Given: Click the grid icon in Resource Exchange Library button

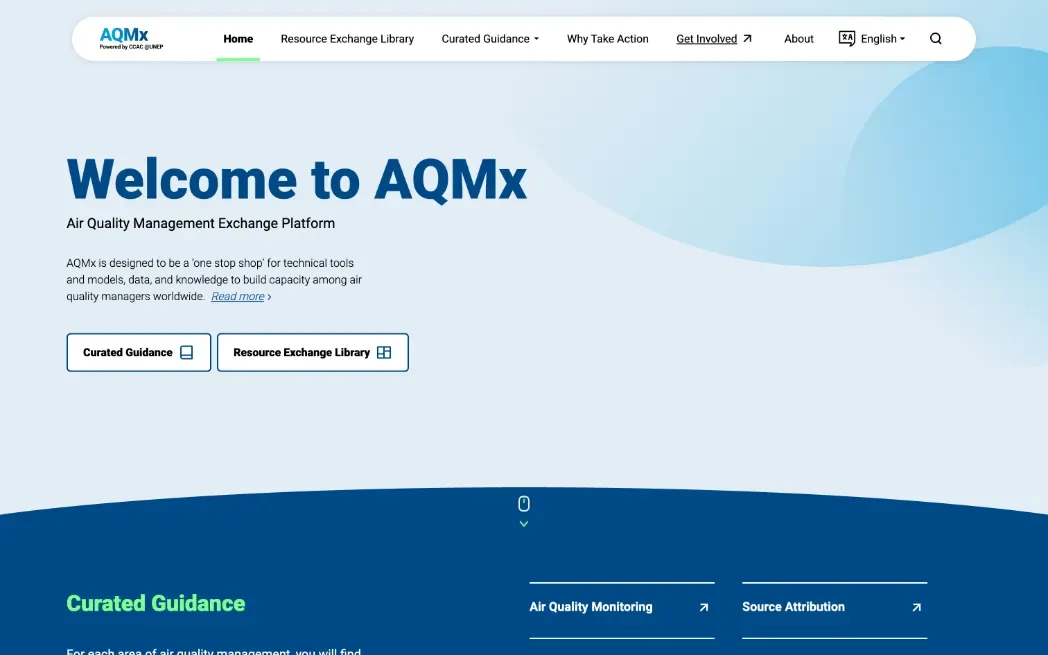Looking at the screenshot, I should (384, 353).
